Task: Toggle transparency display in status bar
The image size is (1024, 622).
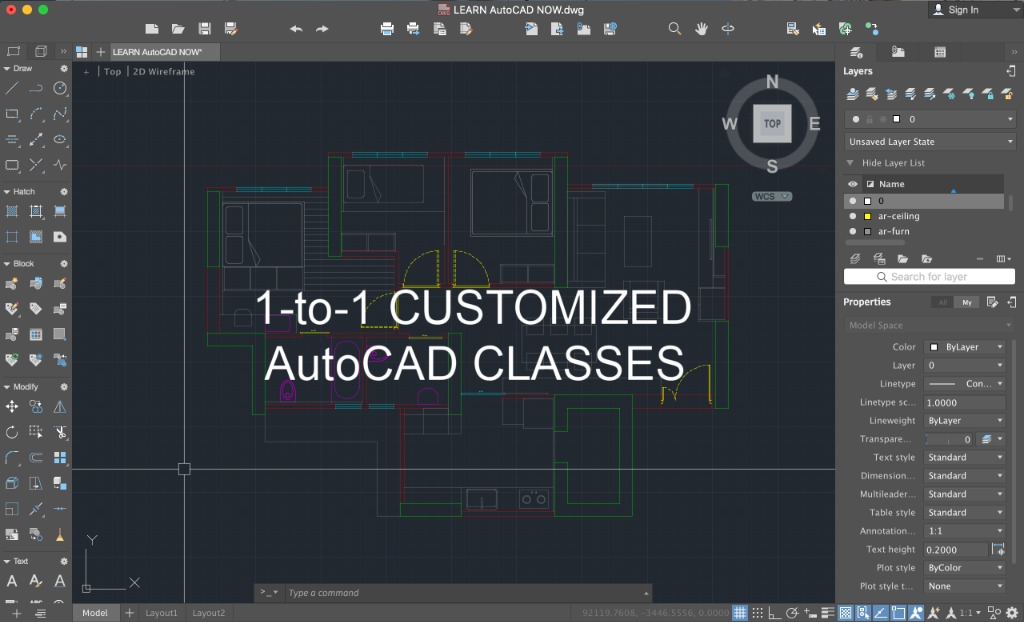Action: [845, 613]
